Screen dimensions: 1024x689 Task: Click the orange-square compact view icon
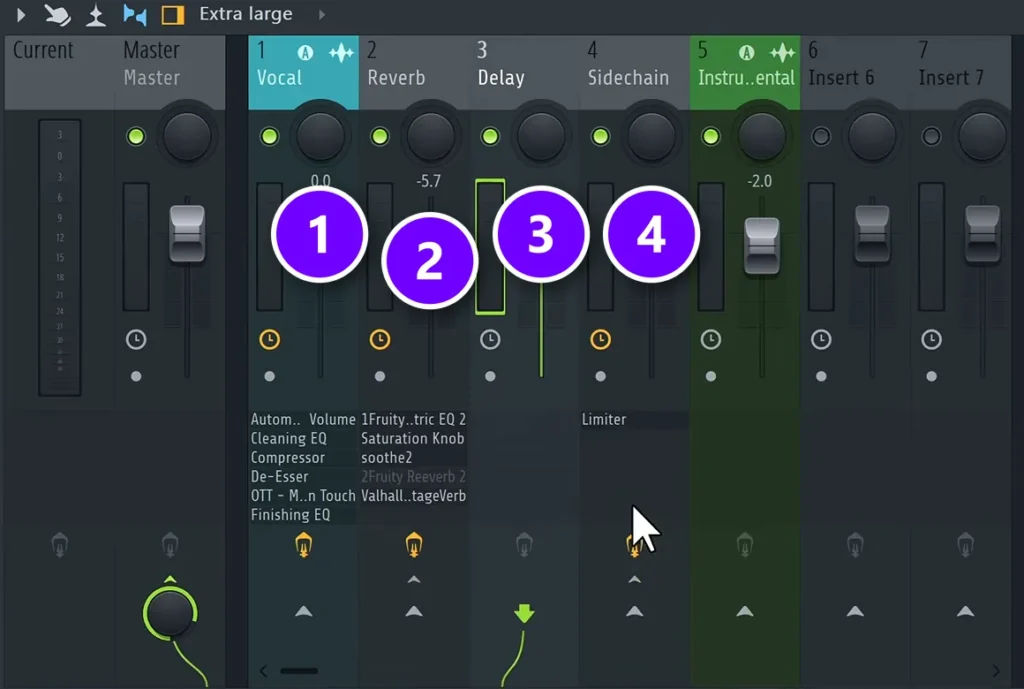(172, 14)
